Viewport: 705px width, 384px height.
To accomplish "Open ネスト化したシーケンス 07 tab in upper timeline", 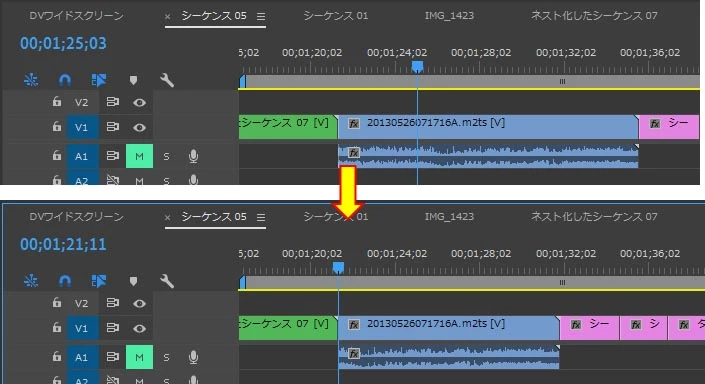I will click(x=594, y=16).
